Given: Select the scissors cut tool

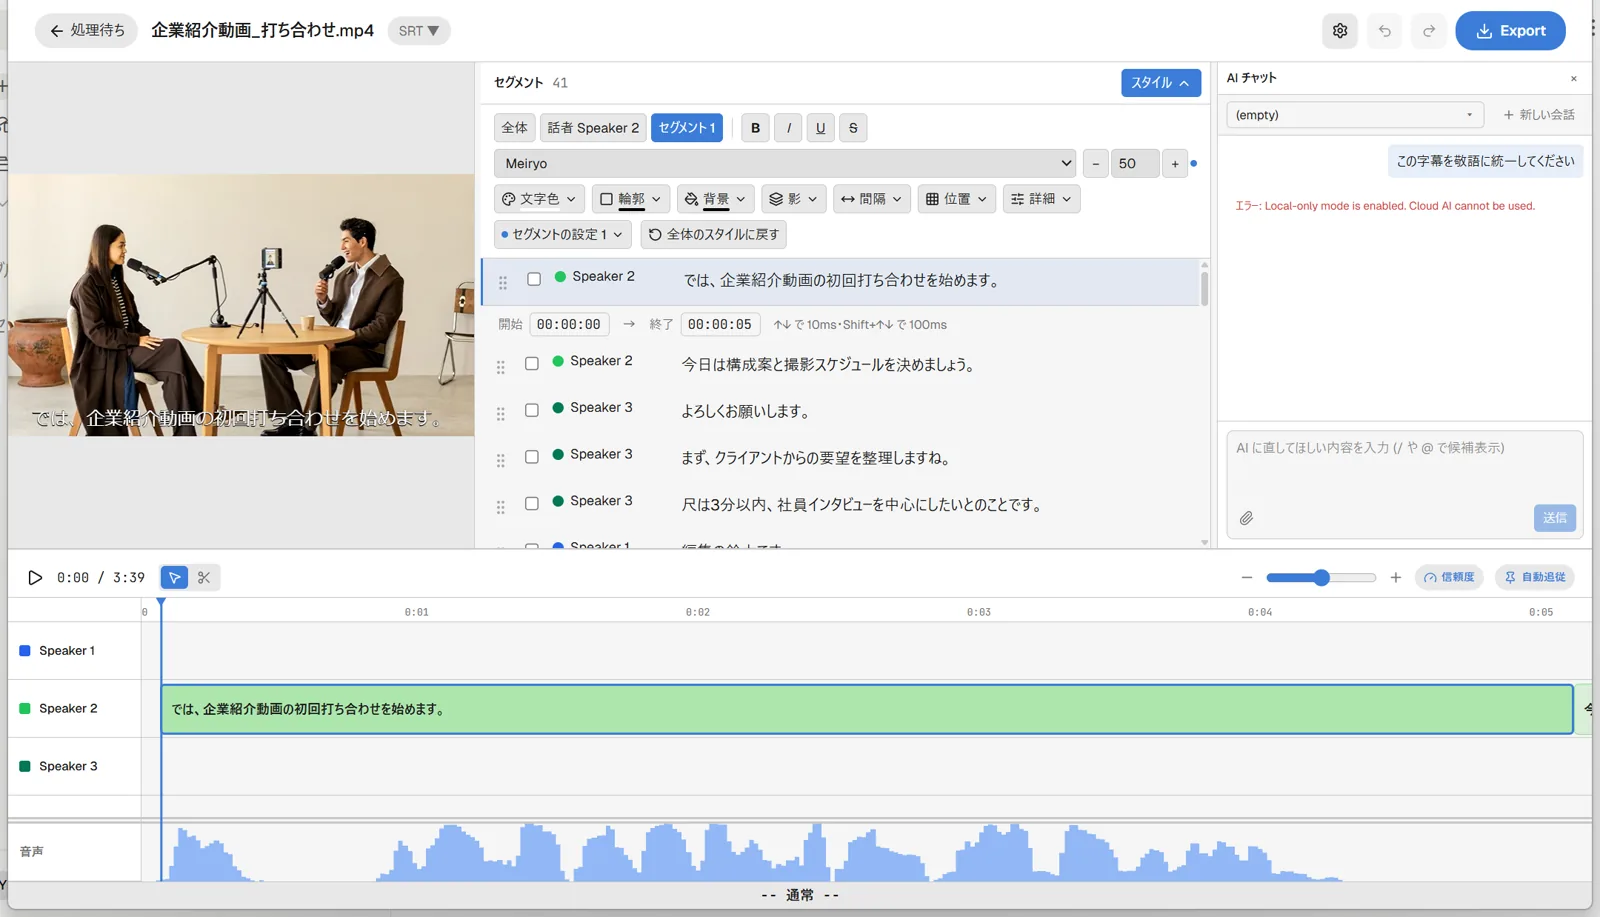Looking at the screenshot, I should [204, 578].
